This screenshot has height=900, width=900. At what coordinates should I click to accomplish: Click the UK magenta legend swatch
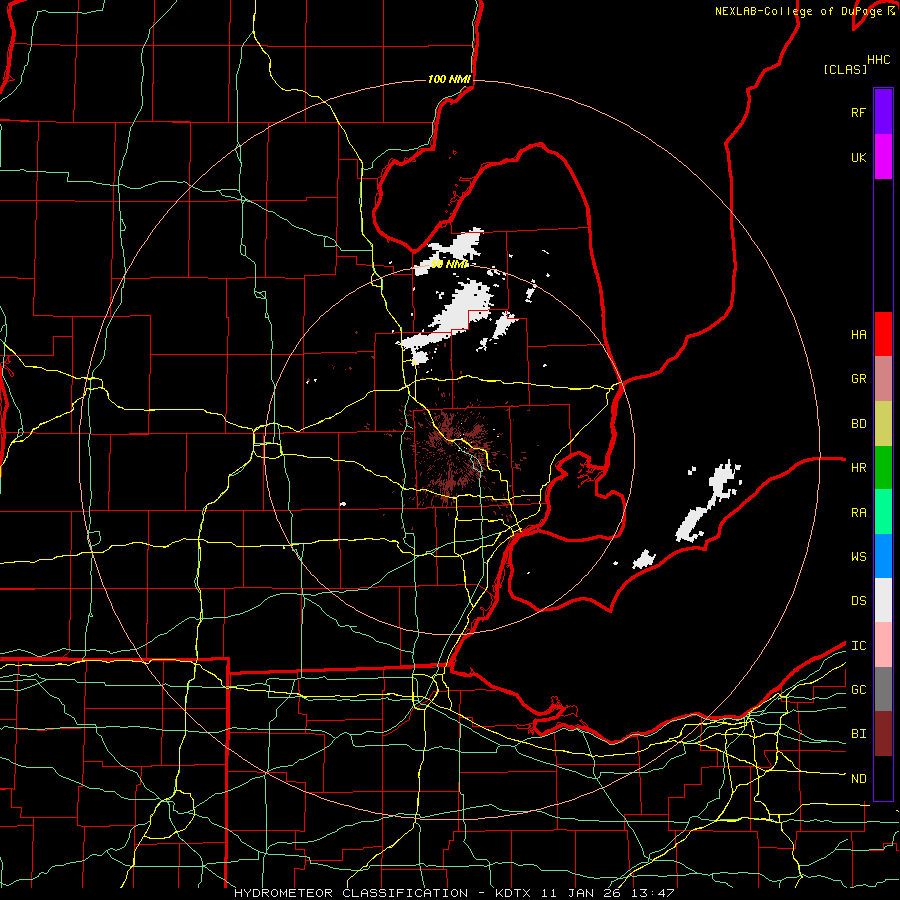point(883,157)
